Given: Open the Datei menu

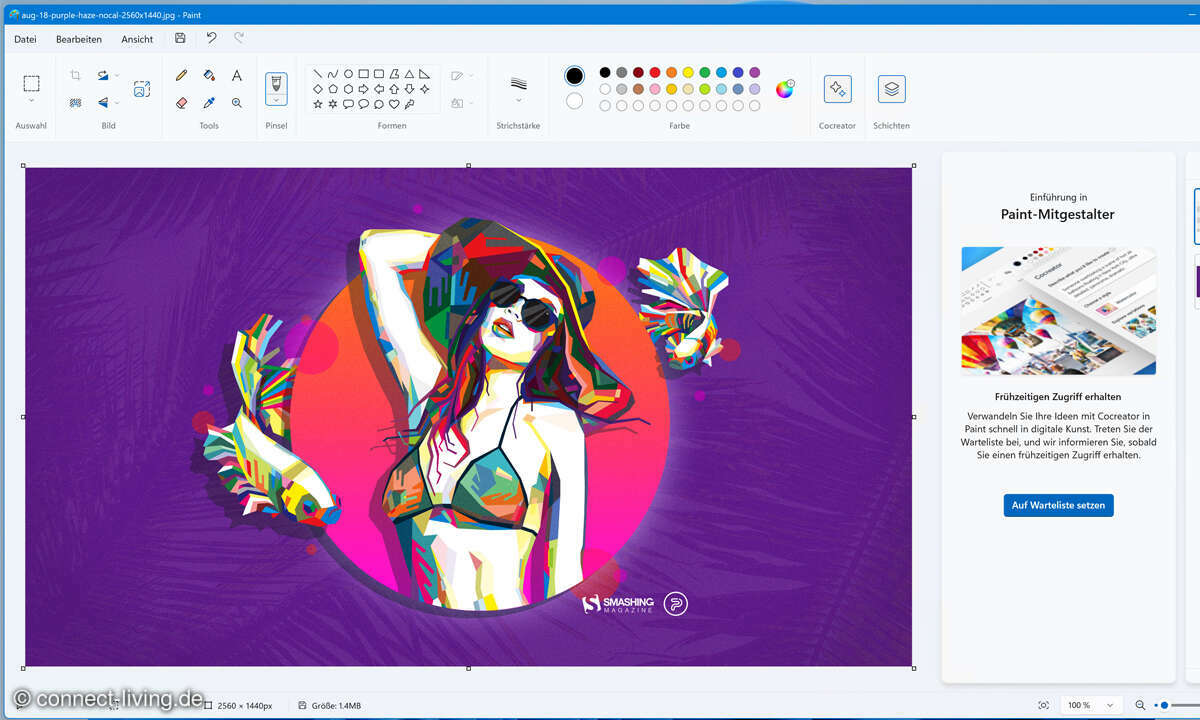Looking at the screenshot, I should [x=25, y=39].
